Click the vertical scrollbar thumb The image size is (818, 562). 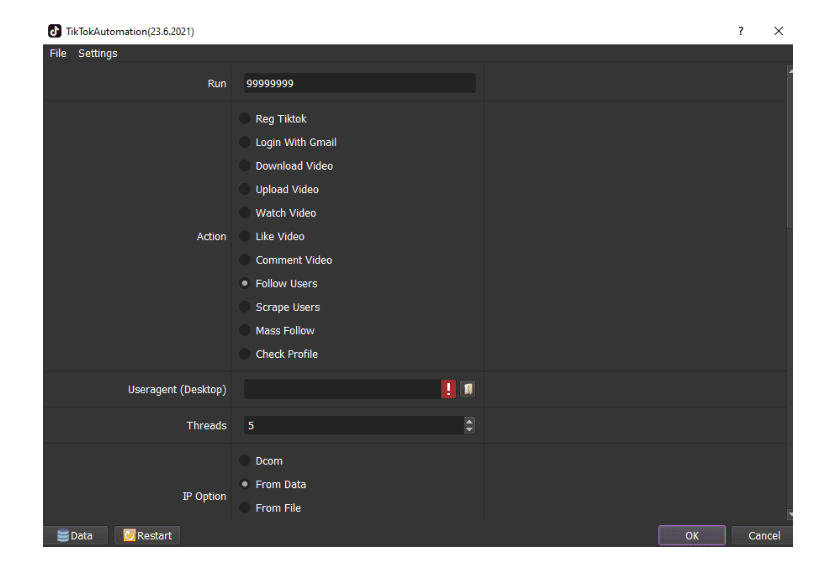point(790,151)
